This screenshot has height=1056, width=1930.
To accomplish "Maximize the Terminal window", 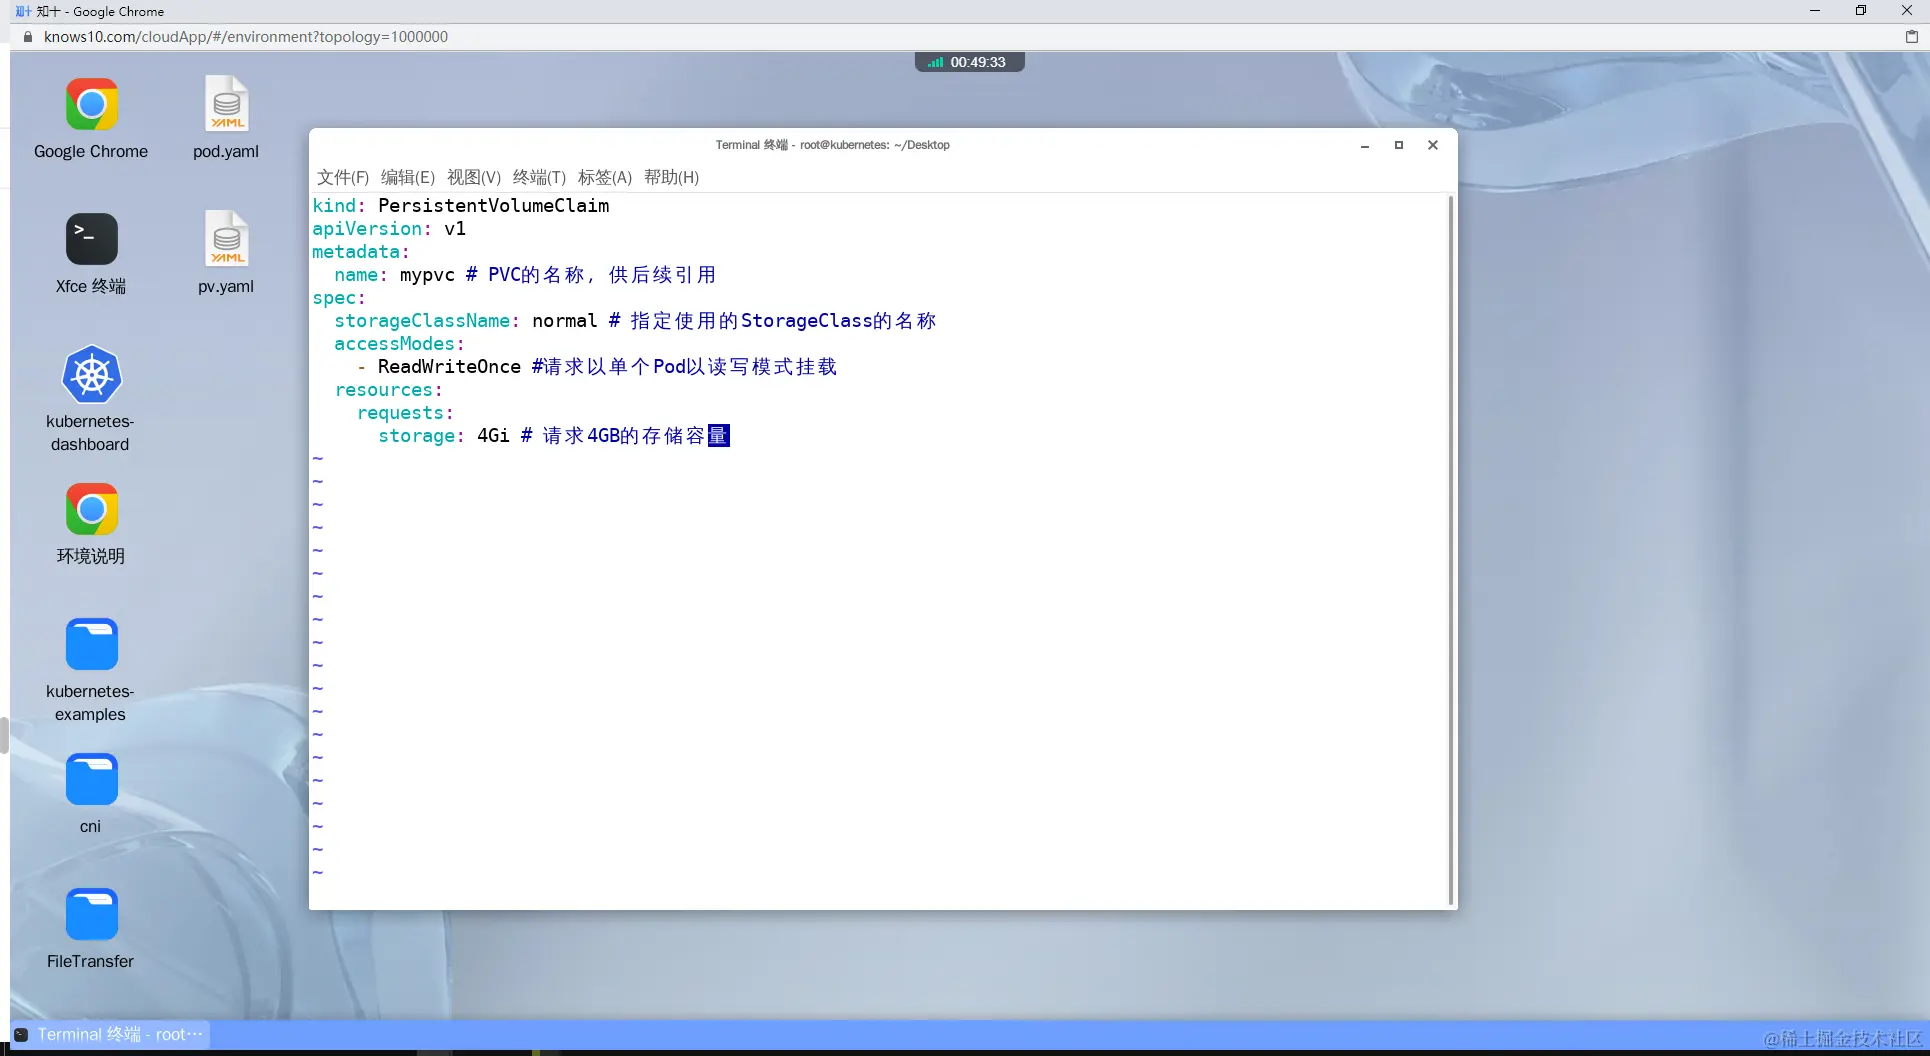I will (1399, 146).
